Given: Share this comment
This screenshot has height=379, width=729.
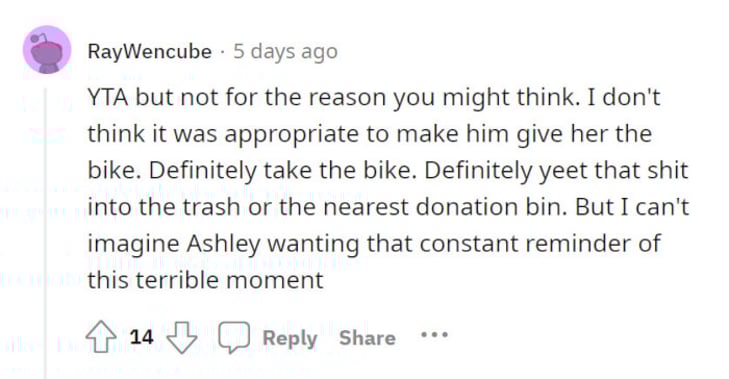Looking at the screenshot, I should tap(367, 338).
